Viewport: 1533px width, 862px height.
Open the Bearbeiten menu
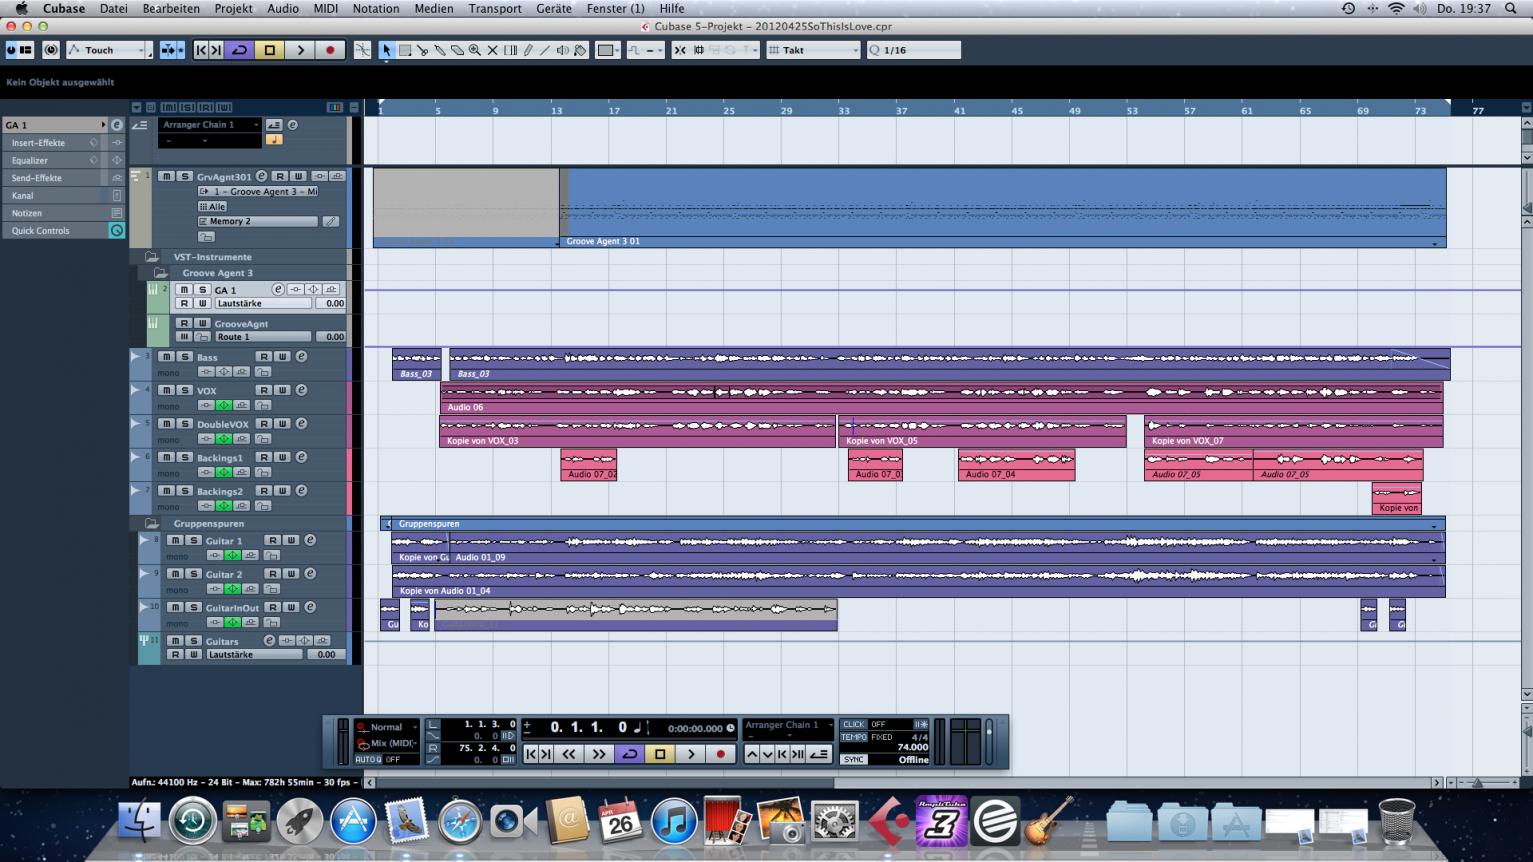[171, 8]
